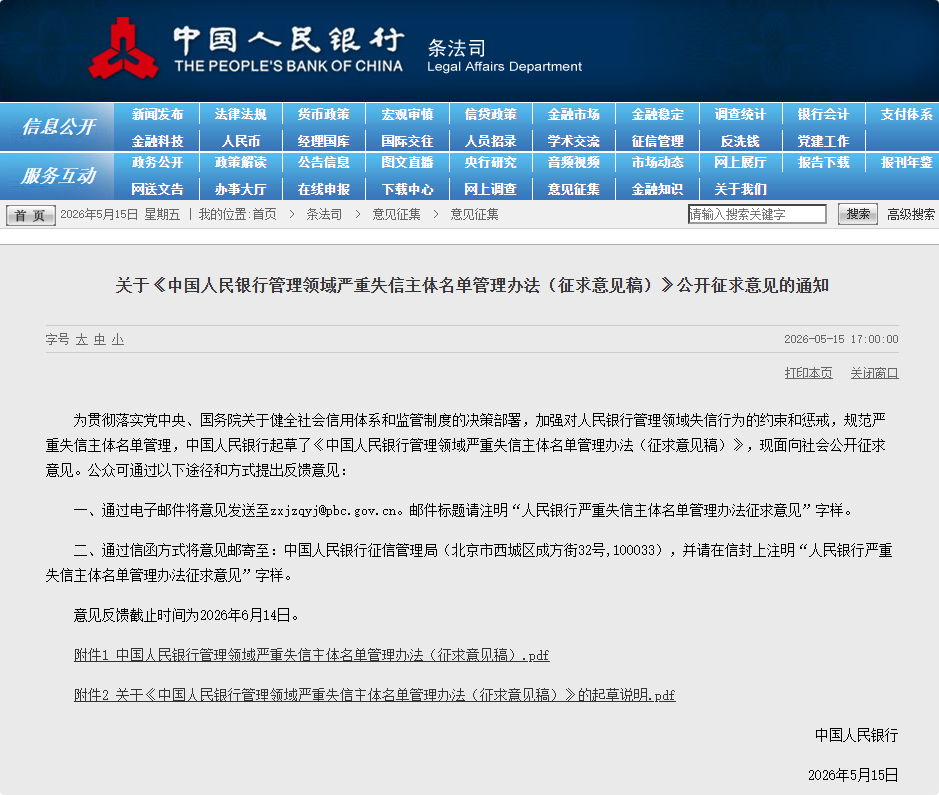
Task: Open 关于我们 page
Action: [740, 189]
